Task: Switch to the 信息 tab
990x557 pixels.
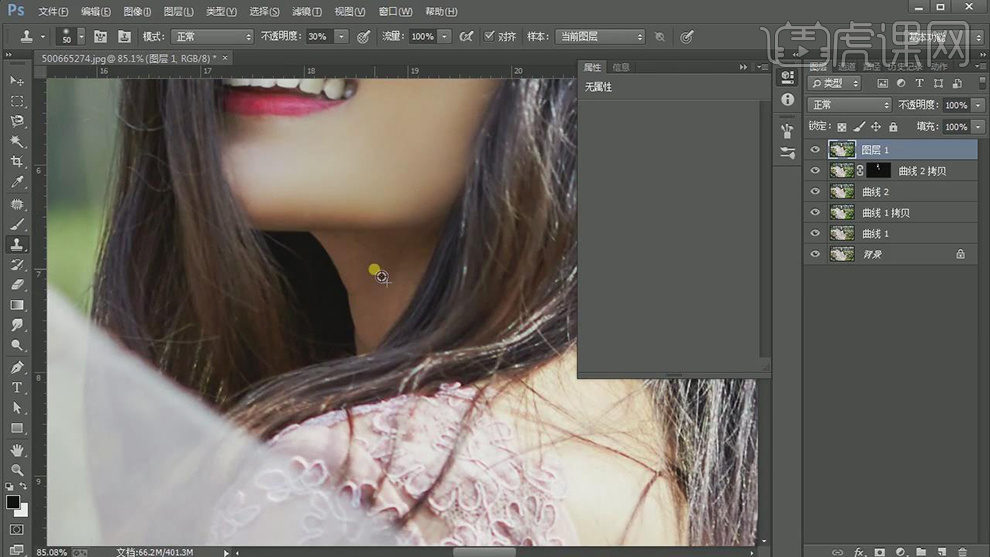Action: coord(621,67)
